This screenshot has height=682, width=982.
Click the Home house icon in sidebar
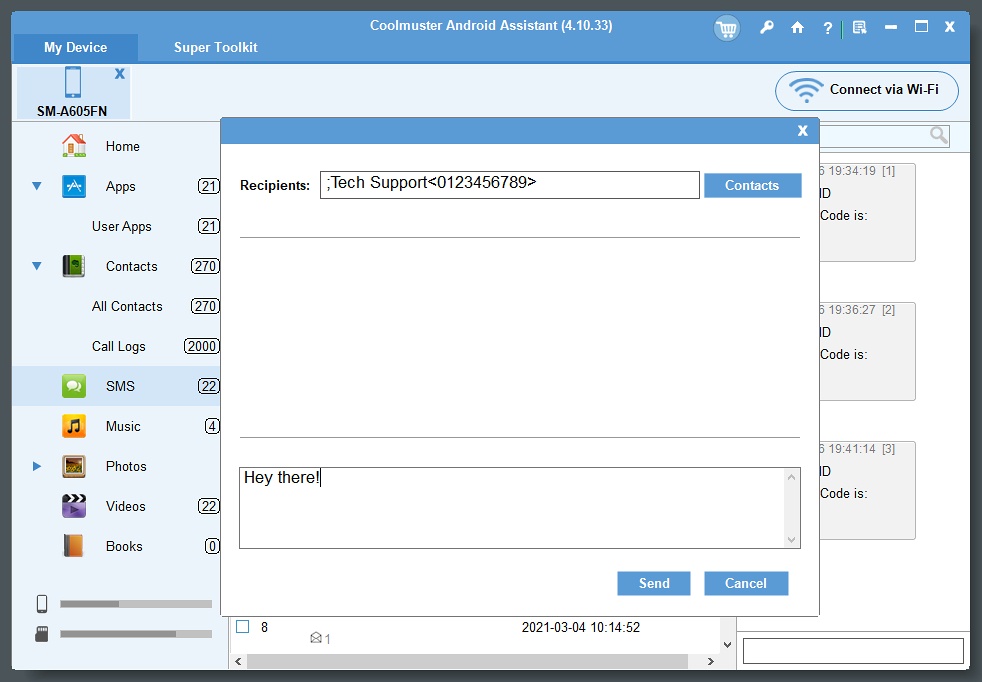pos(74,146)
